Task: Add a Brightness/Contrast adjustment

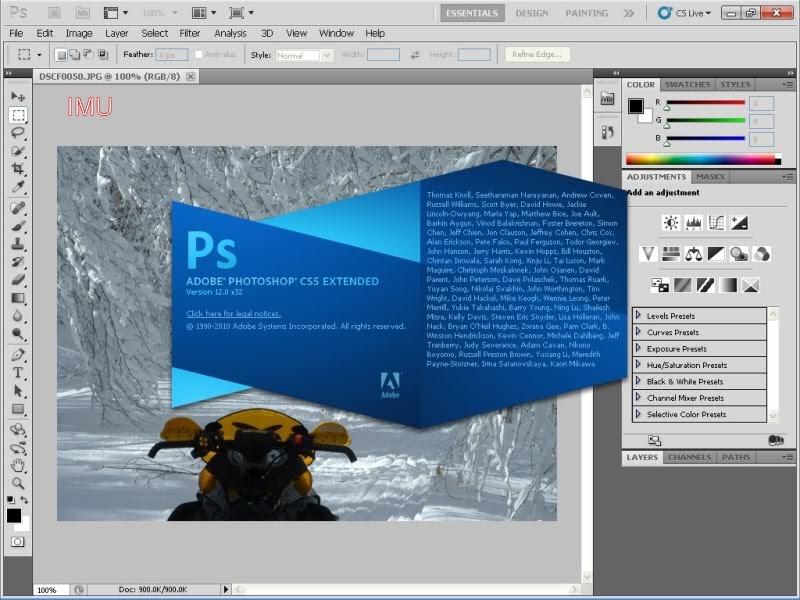Action: pyautogui.click(x=670, y=222)
